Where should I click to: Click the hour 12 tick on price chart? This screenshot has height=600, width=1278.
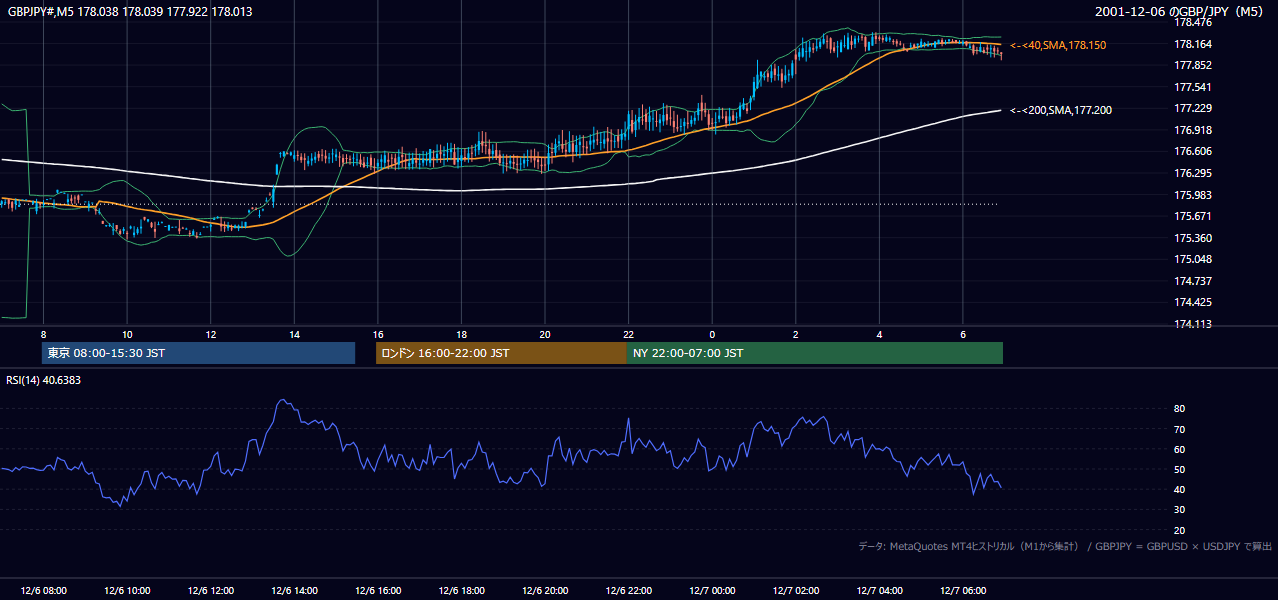[210, 334]
